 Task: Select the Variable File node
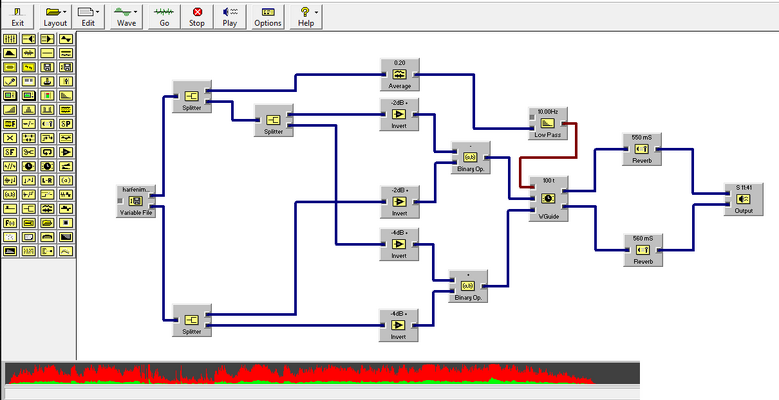pos(136,201)
